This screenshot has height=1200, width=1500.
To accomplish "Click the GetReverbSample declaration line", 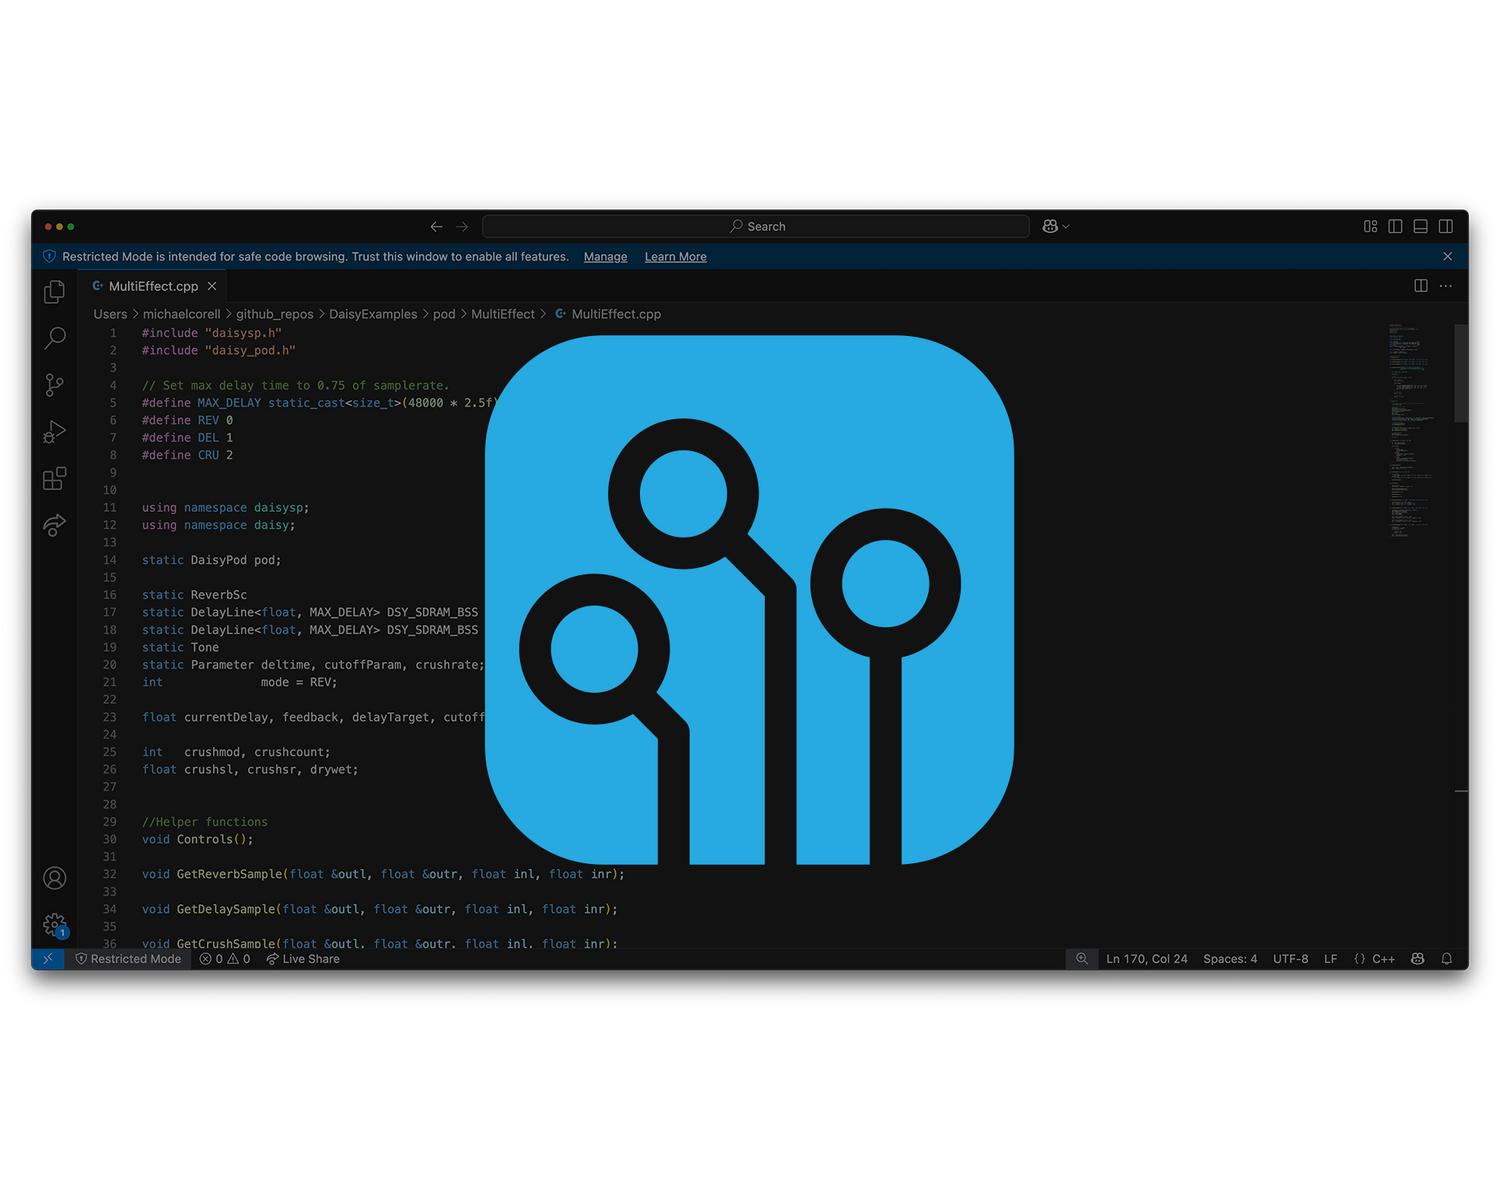I will pyautogui.click(x=383, y=874).
